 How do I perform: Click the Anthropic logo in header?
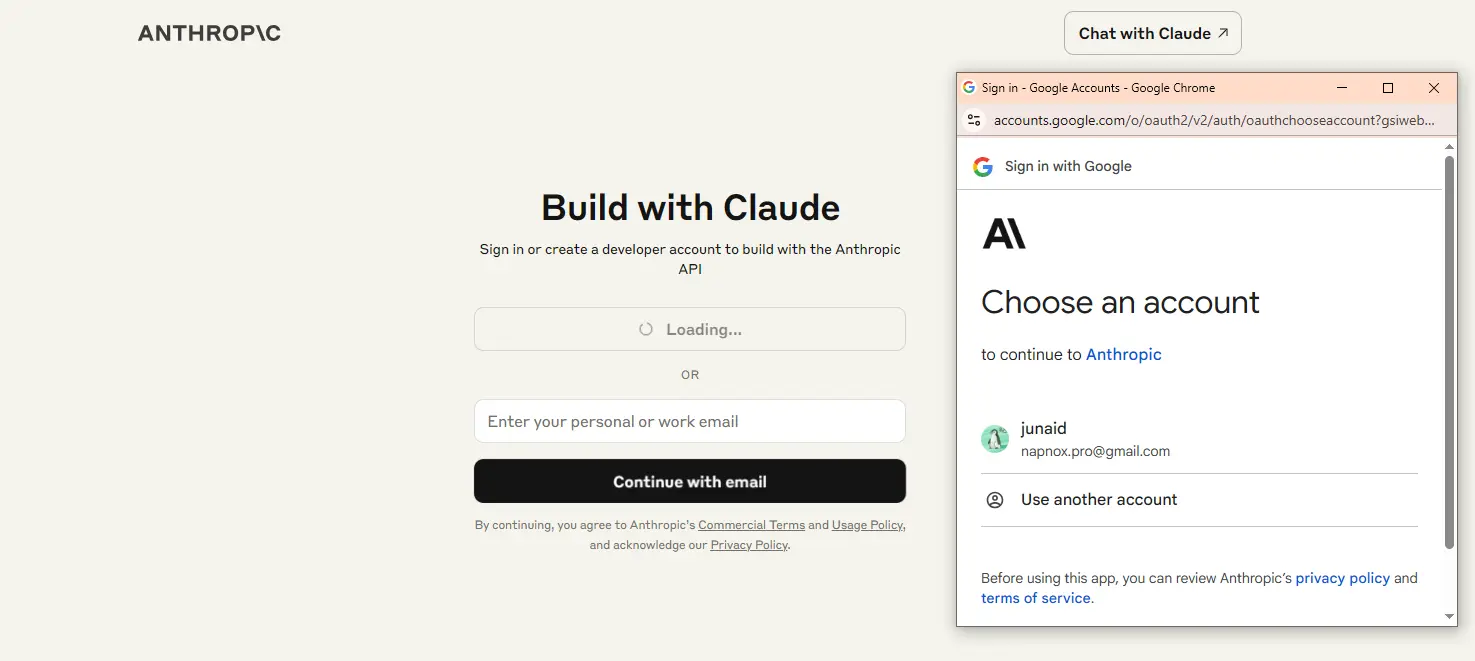pos(209,33)
